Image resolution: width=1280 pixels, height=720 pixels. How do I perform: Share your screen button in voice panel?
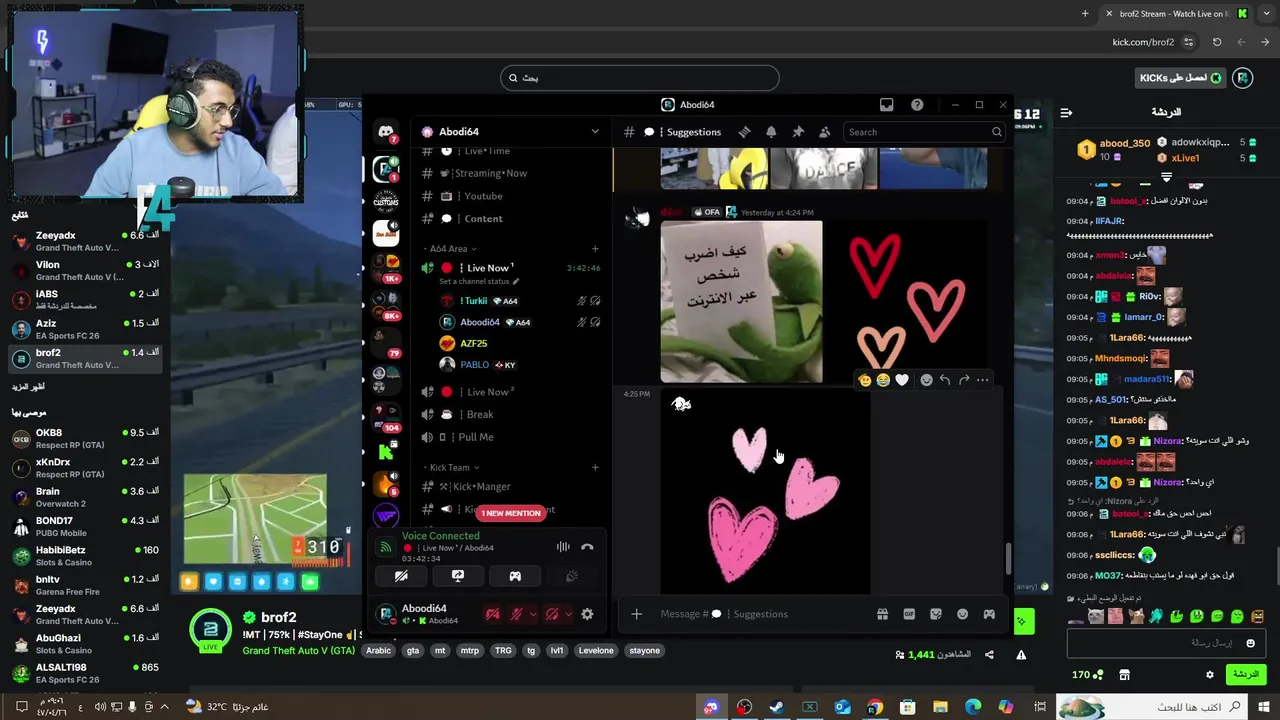(458, 576)
